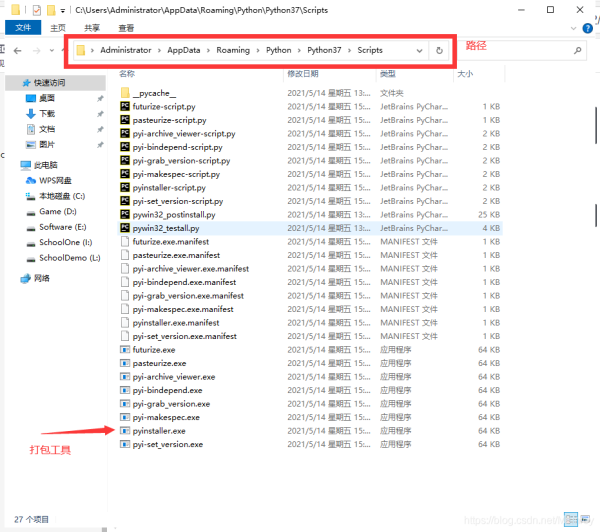Click the search magnifier icon
Viewport: 600px width, 532px height.
point(577,50)
